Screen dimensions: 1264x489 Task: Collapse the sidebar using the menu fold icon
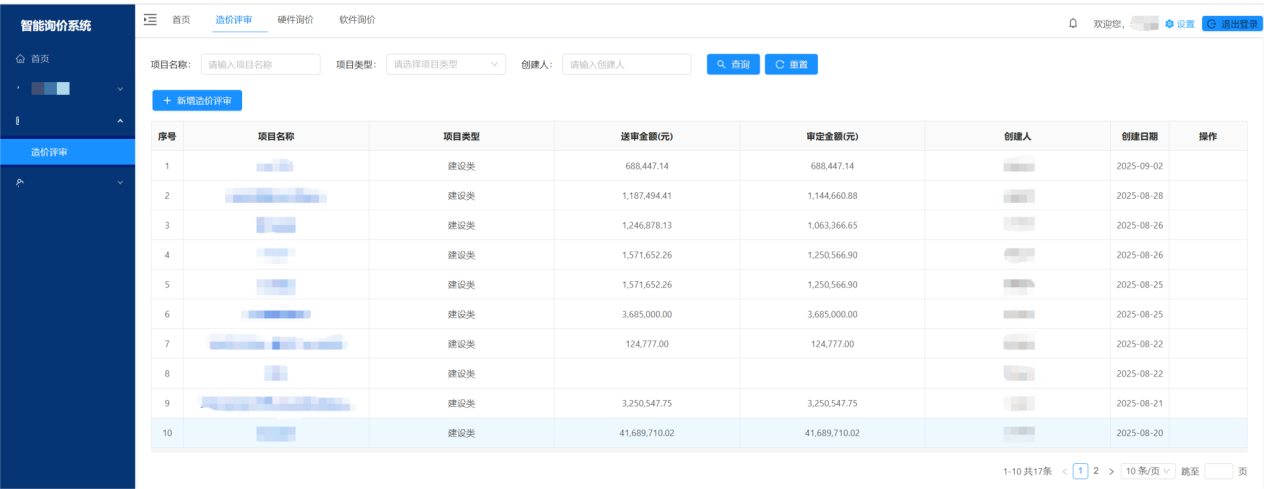(150, 20)
